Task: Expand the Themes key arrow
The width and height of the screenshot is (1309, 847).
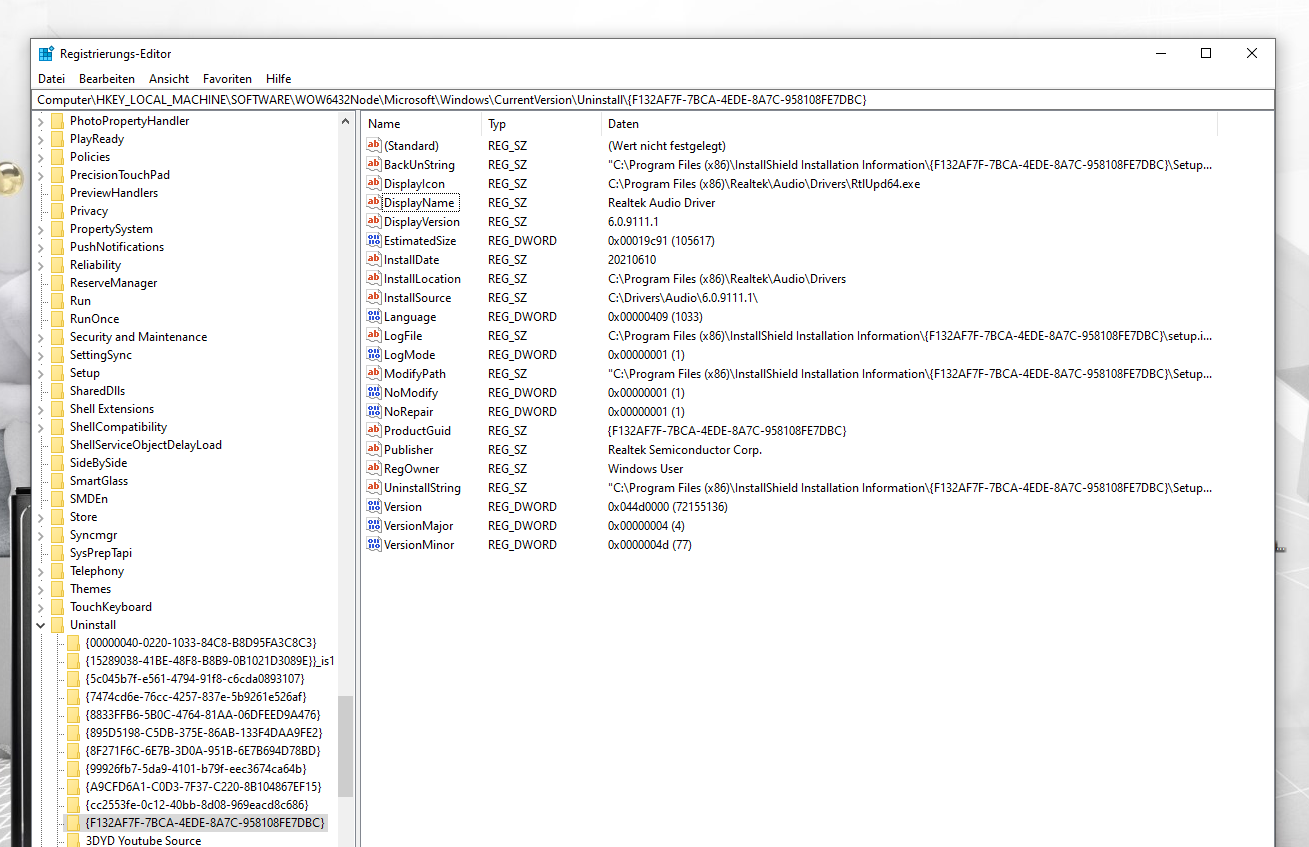Action: pyautogui.click(x=41, y=589)
